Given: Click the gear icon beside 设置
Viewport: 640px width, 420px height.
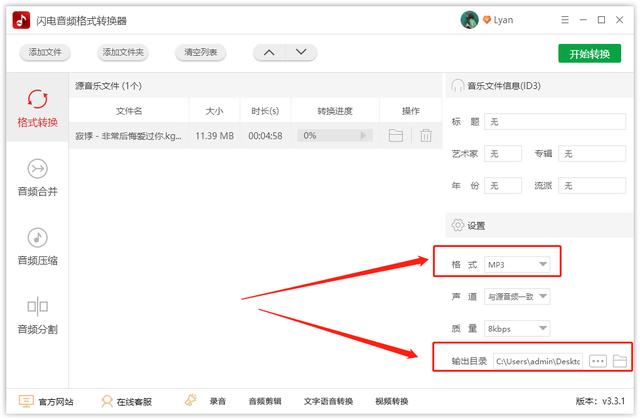Looking at the screenshot, I should point(458,225).
